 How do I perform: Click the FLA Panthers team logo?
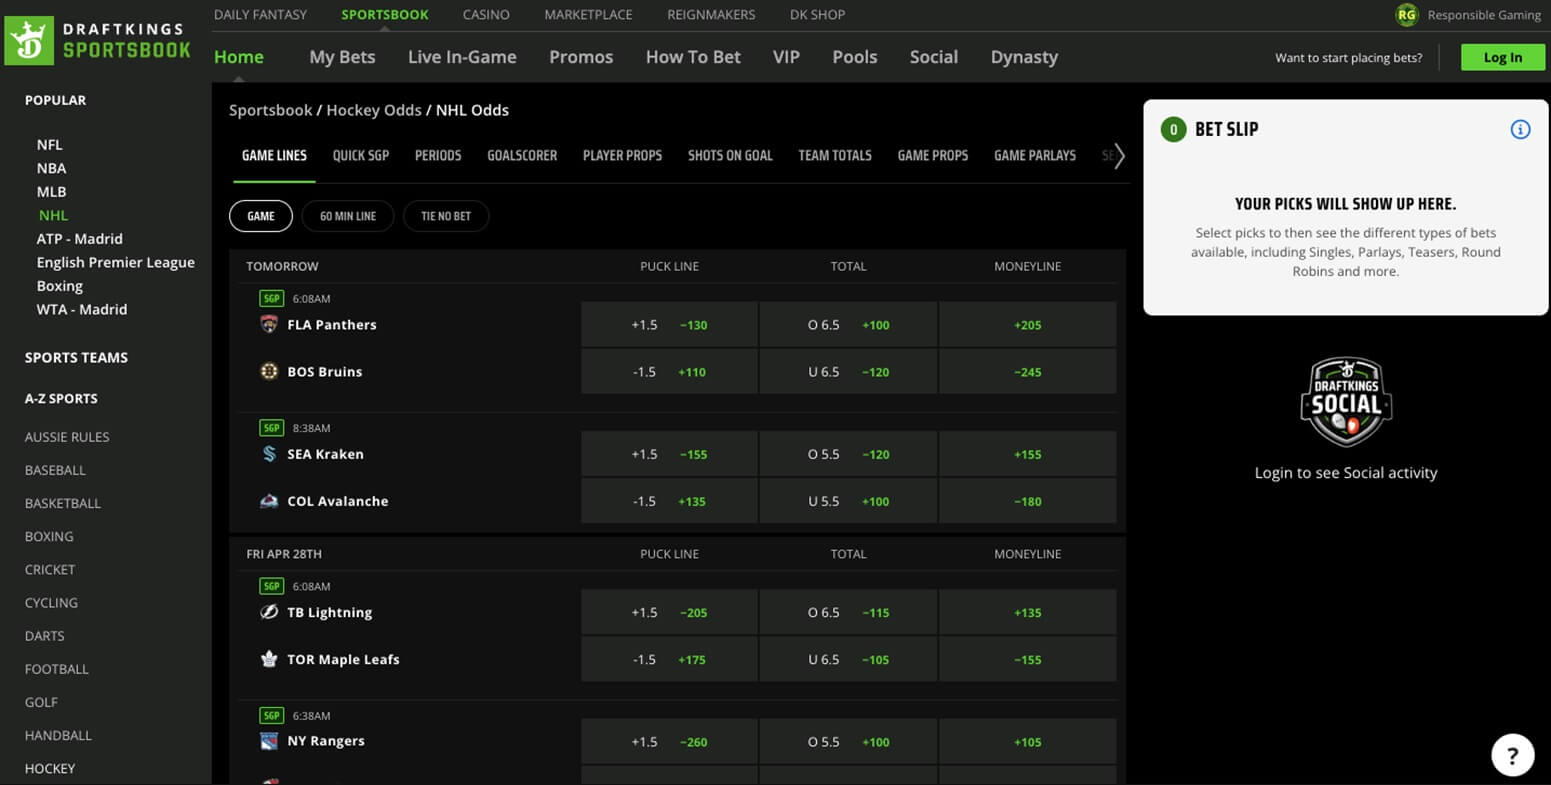(269, 324)
